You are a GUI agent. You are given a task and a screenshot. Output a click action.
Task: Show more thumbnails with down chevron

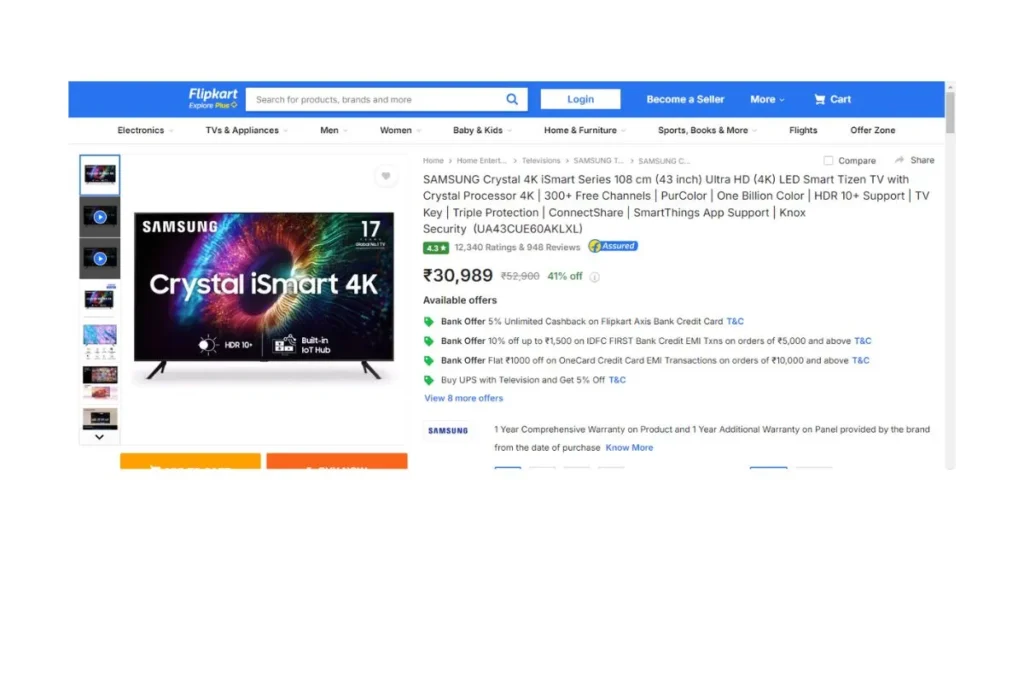[x=99, y=437]
